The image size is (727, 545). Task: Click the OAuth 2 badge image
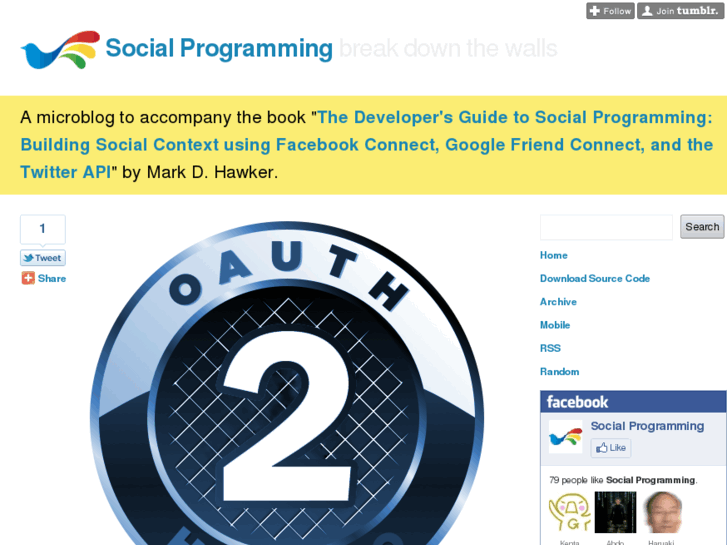(287, 383)
